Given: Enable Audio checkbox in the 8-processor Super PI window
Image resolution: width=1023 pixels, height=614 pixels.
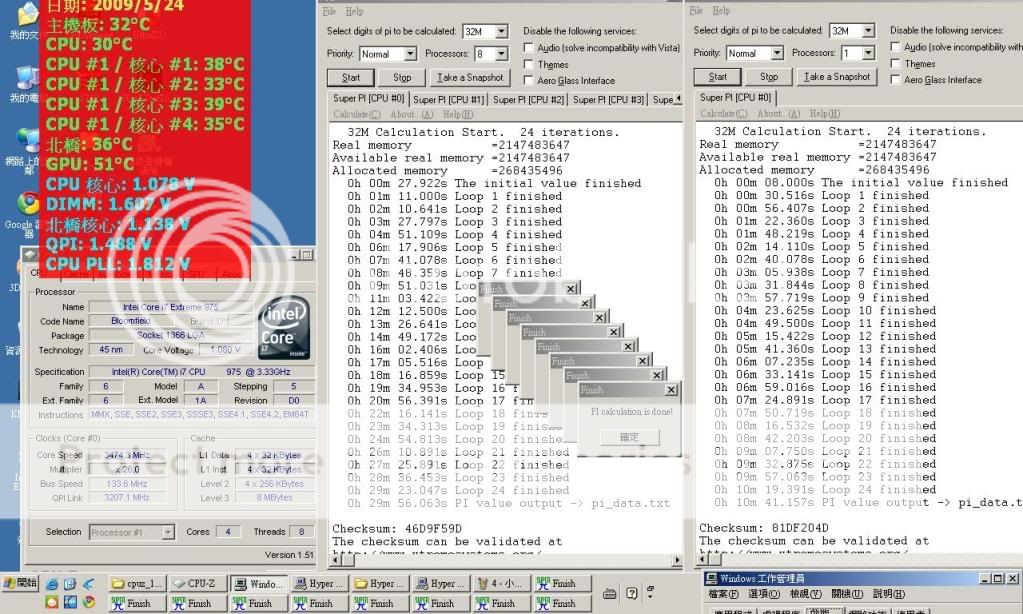Looking at the screenshot, I should click(x=528, y=48).
